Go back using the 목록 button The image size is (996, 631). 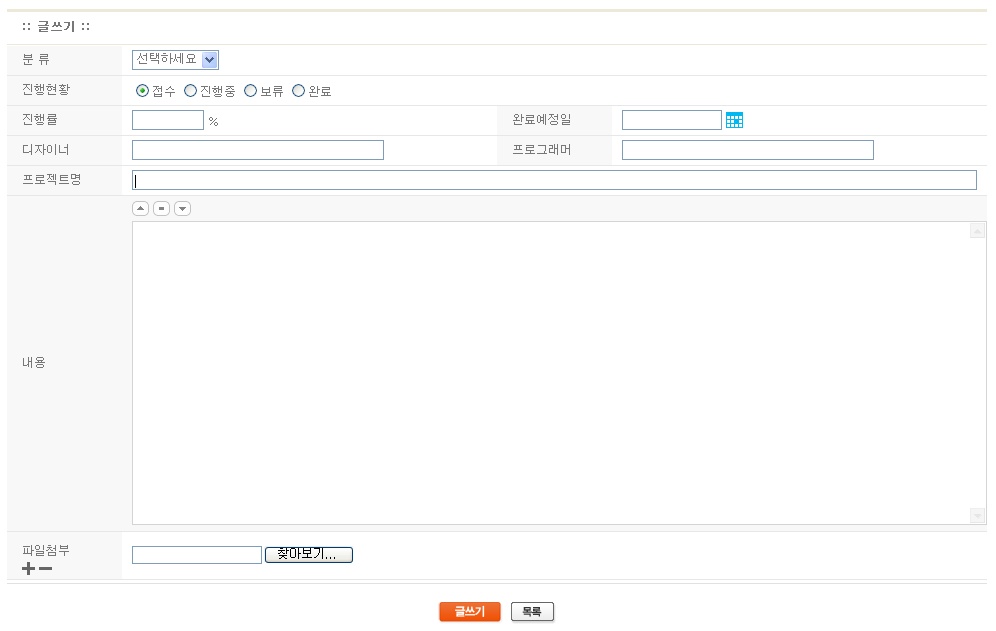532,612
